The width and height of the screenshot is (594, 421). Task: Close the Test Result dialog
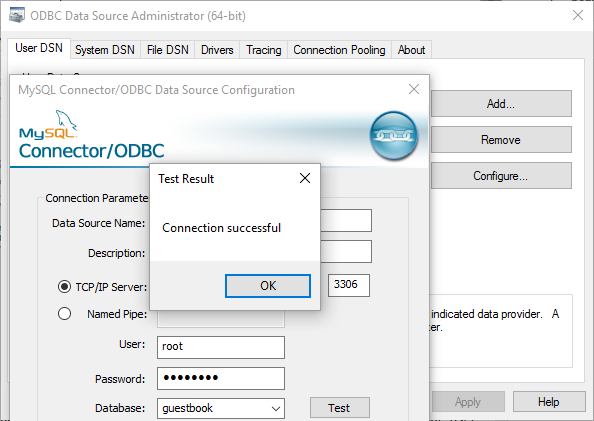click(305, 178)
